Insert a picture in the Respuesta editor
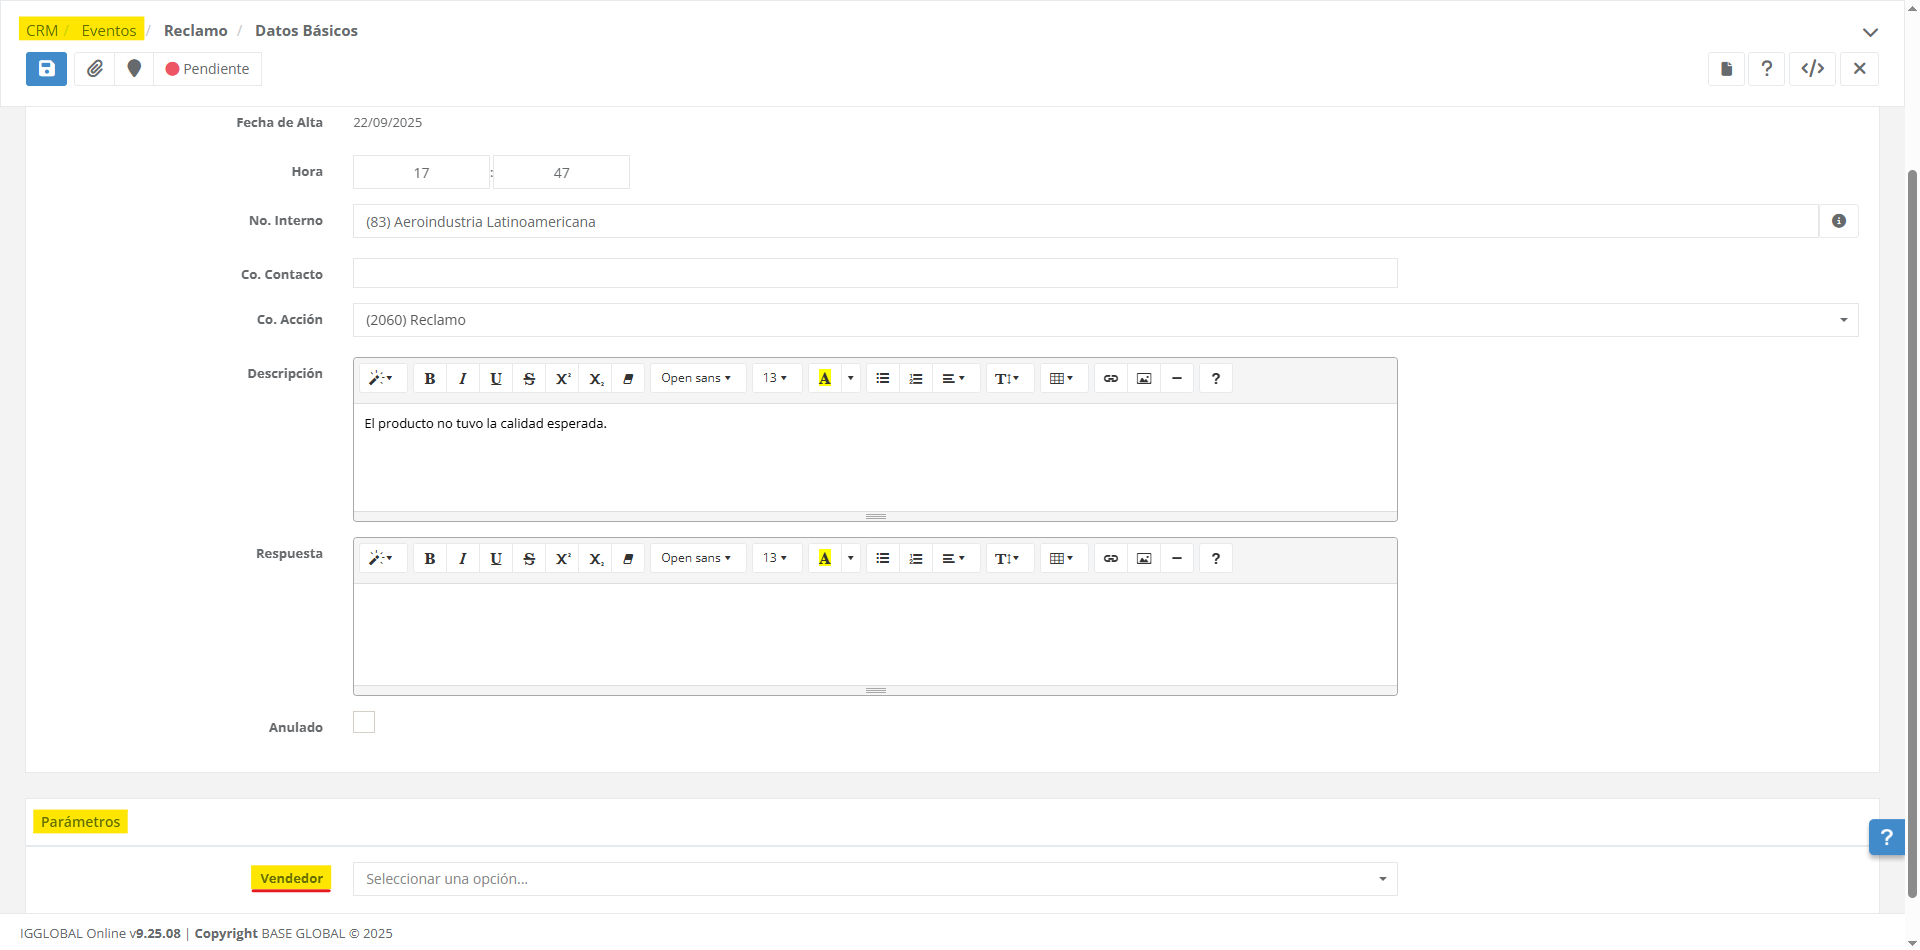Screen dimensions: 1920x950 click(x=1144, y=558)
